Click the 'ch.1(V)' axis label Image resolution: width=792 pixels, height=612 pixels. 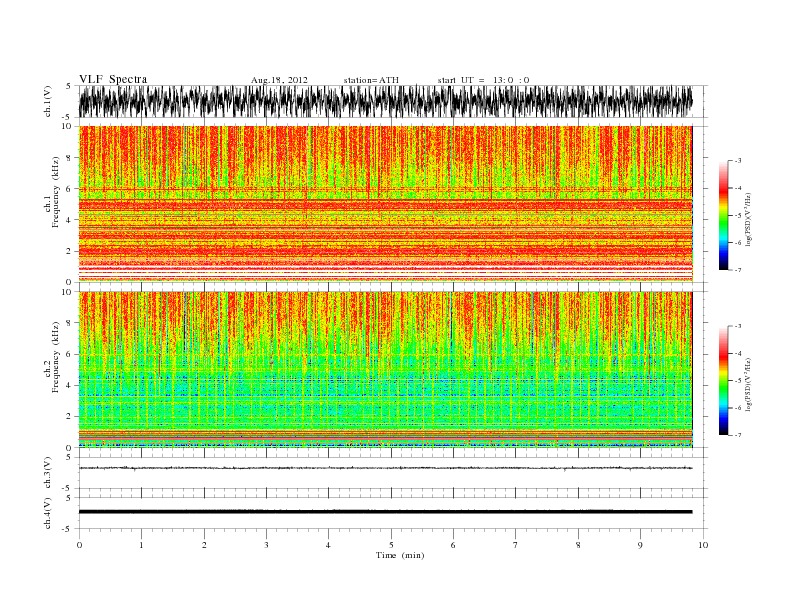pyautogui.click(x=48, y=103)
